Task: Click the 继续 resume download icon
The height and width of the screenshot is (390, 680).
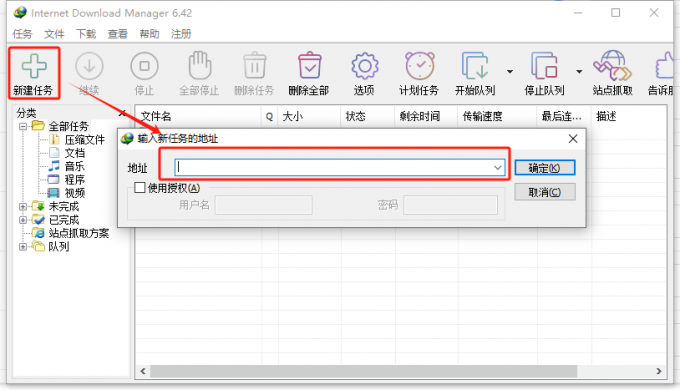Action: (x=89, y=66)
